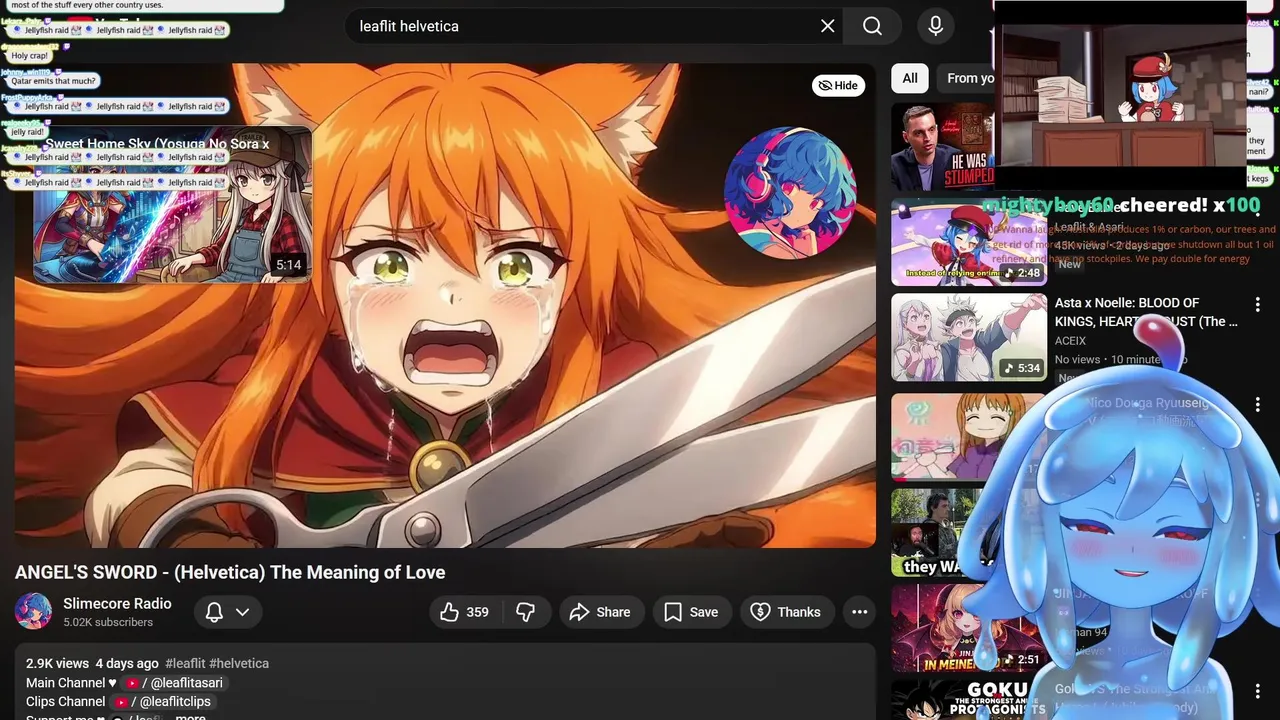The image size is (1280, 720).
Task: Send Thanks to the creator
Action: click(x=786, y=612)
